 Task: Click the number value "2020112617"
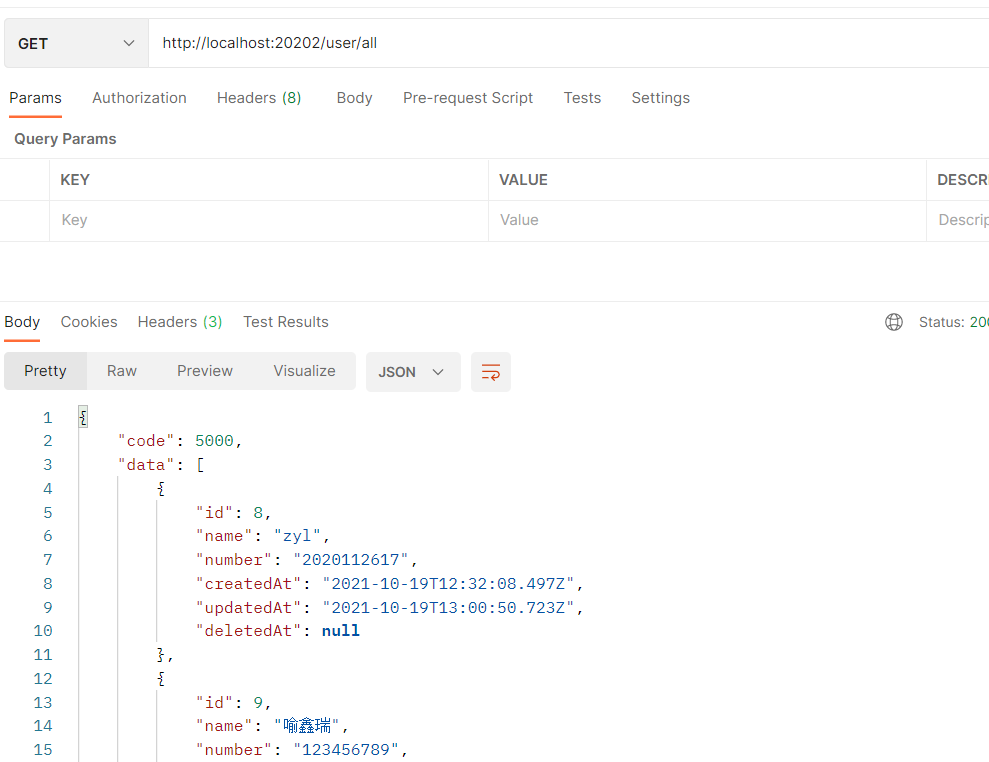(351, 560)
